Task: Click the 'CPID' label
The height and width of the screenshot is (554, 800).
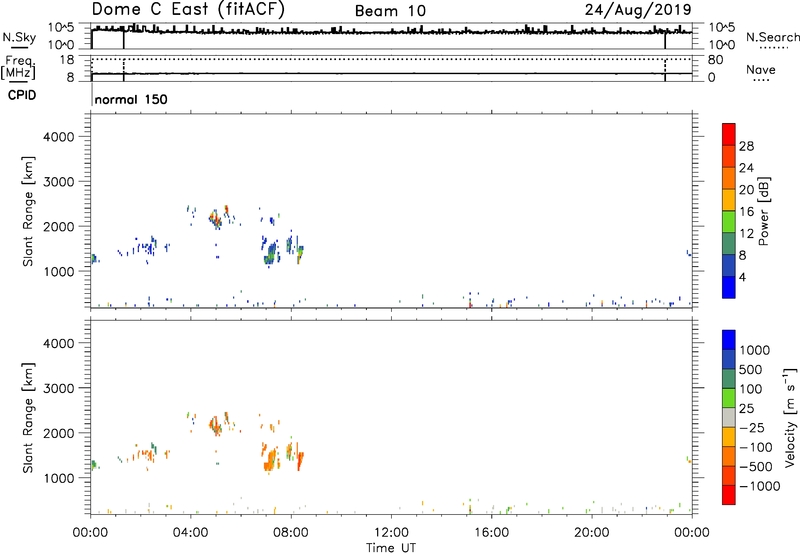Action: pyautogui.click(x=22, y=95)
